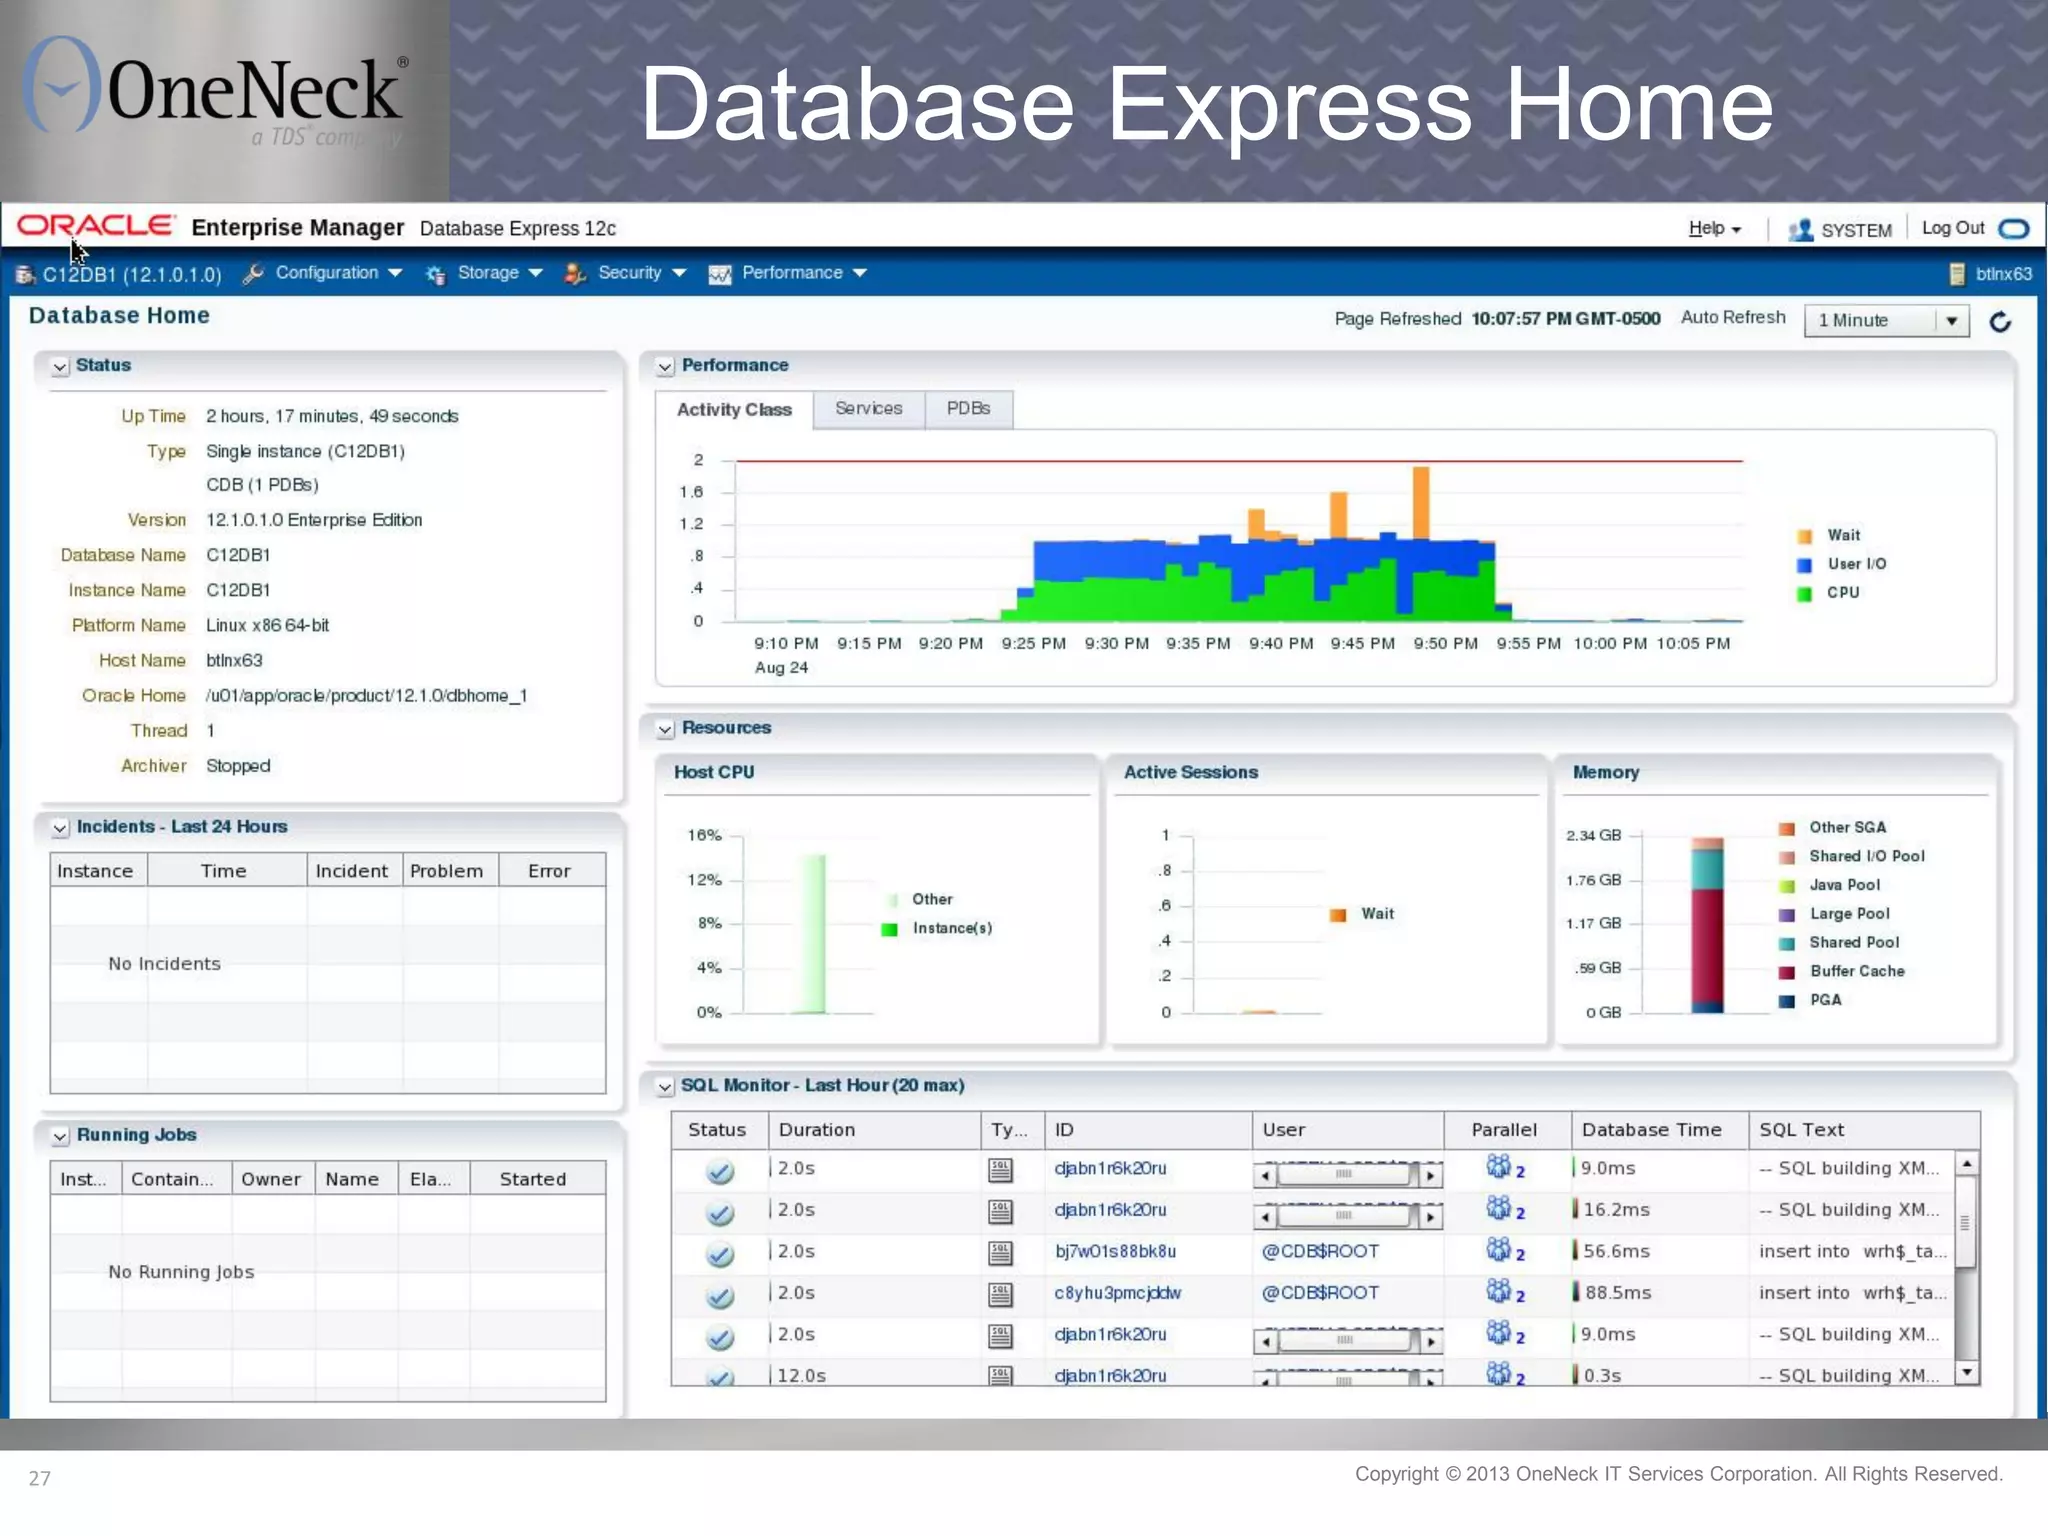Click status checkmark of 9.0ms first row
The width and height of the screenshot is (2048, 1536).
720,1170
